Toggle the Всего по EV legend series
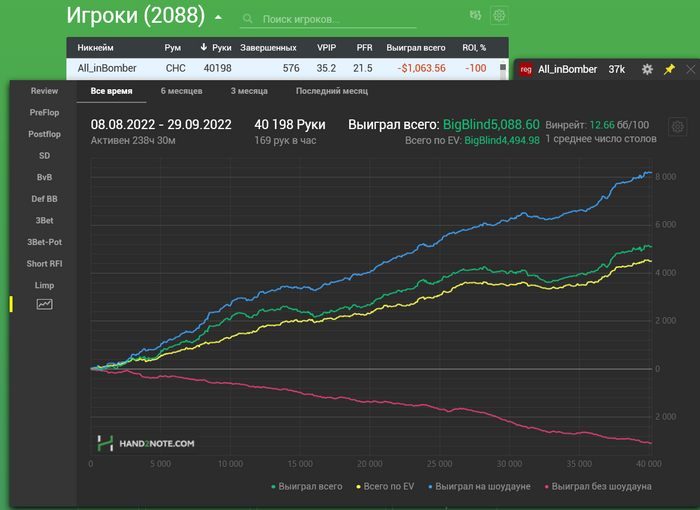Viewport: 700px width, 510px height. coord(385,486)
